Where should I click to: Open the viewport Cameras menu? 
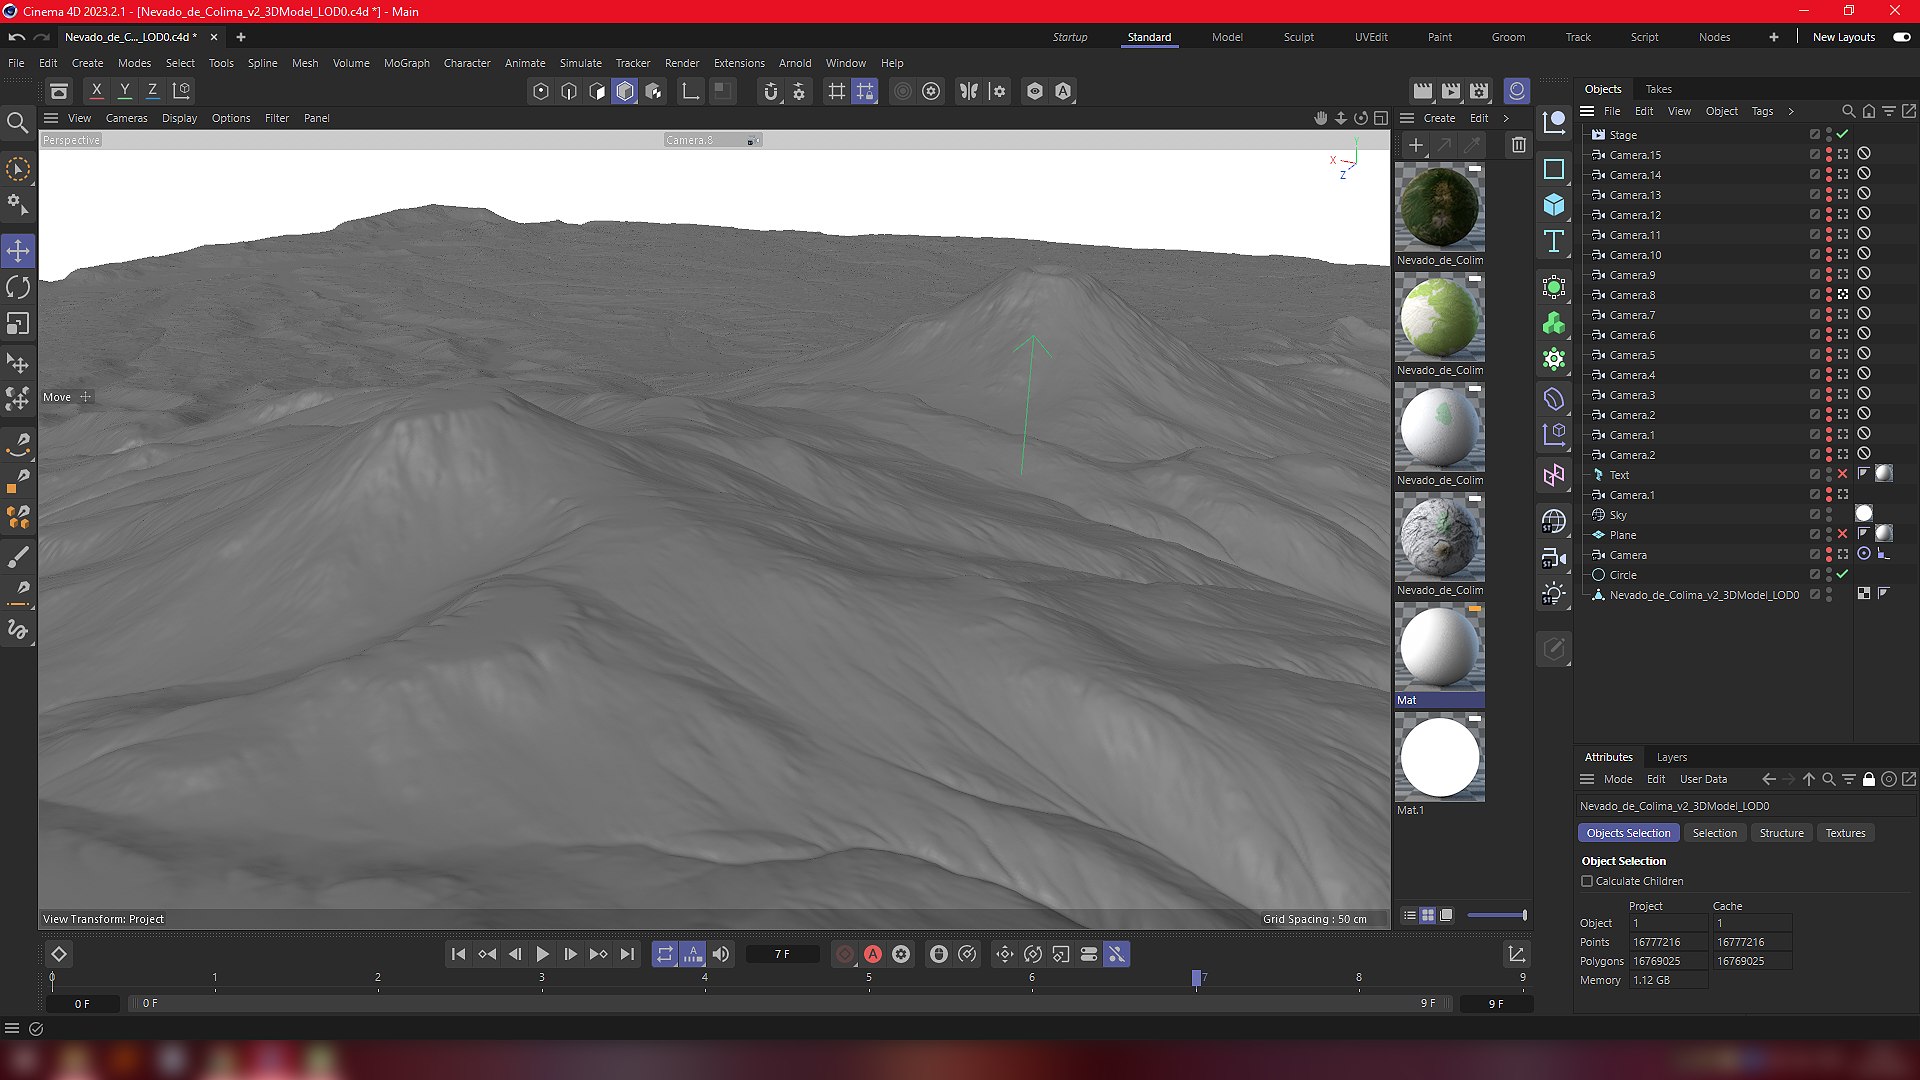pyautogui.click(x=127, y=118)
